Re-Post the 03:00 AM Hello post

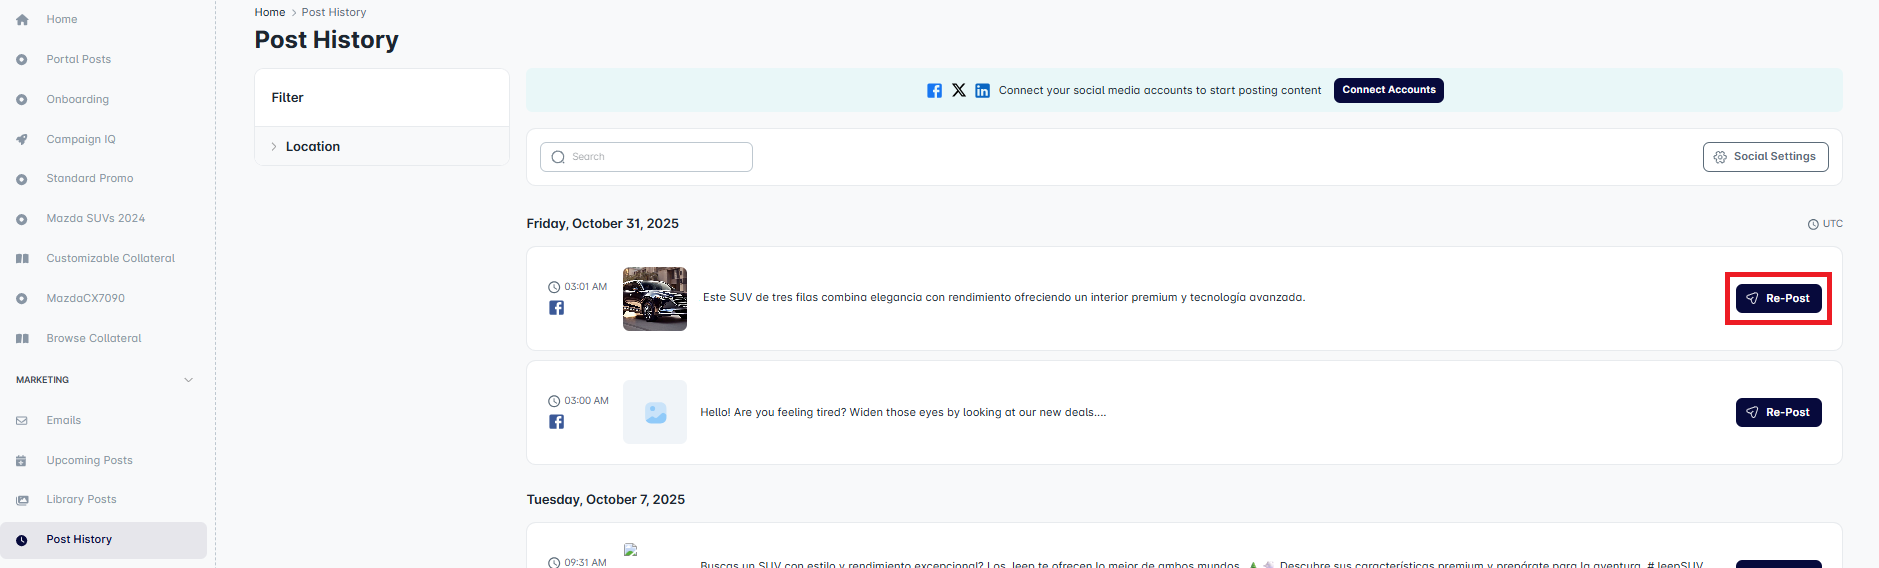click(1778, 412)
